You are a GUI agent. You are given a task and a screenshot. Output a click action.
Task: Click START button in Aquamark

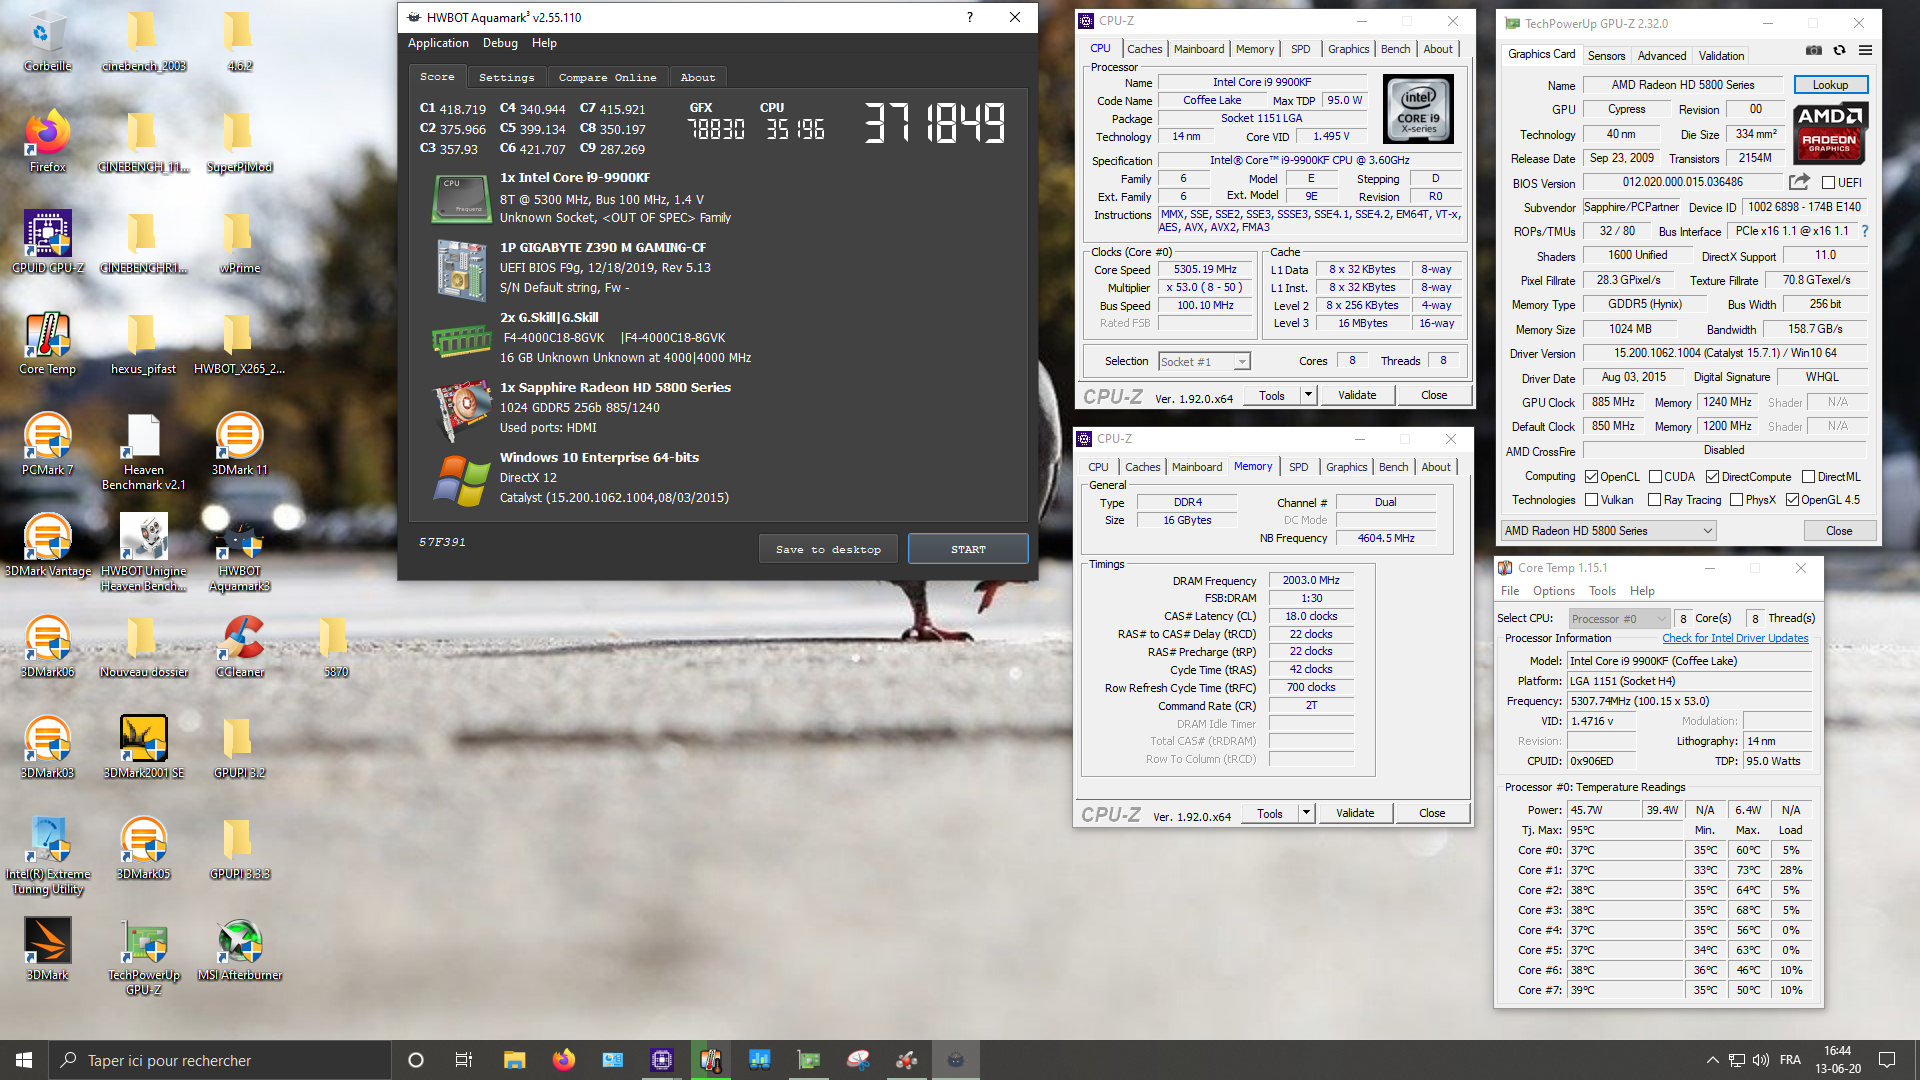[968, 549]
